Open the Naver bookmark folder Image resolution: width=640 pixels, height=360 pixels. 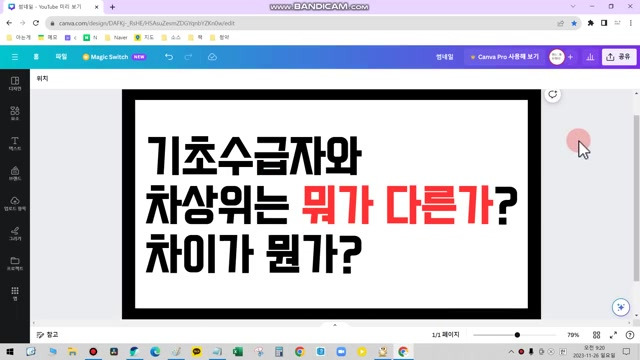[x=116, y=38]
